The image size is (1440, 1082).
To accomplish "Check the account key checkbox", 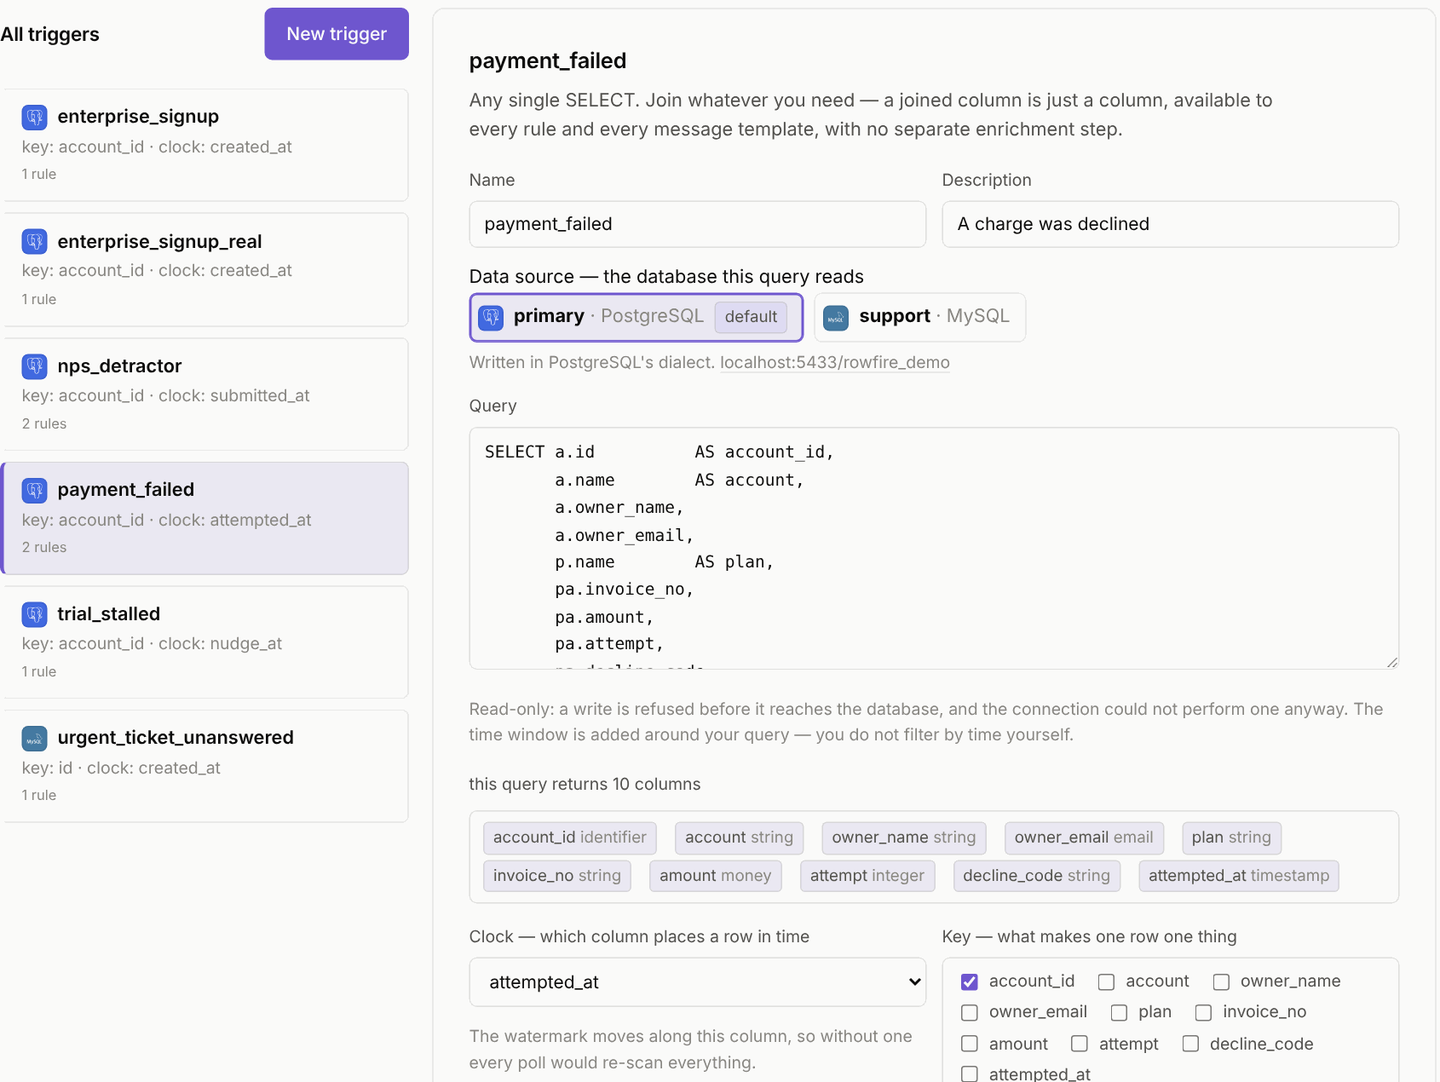I will click(1106, 982).
